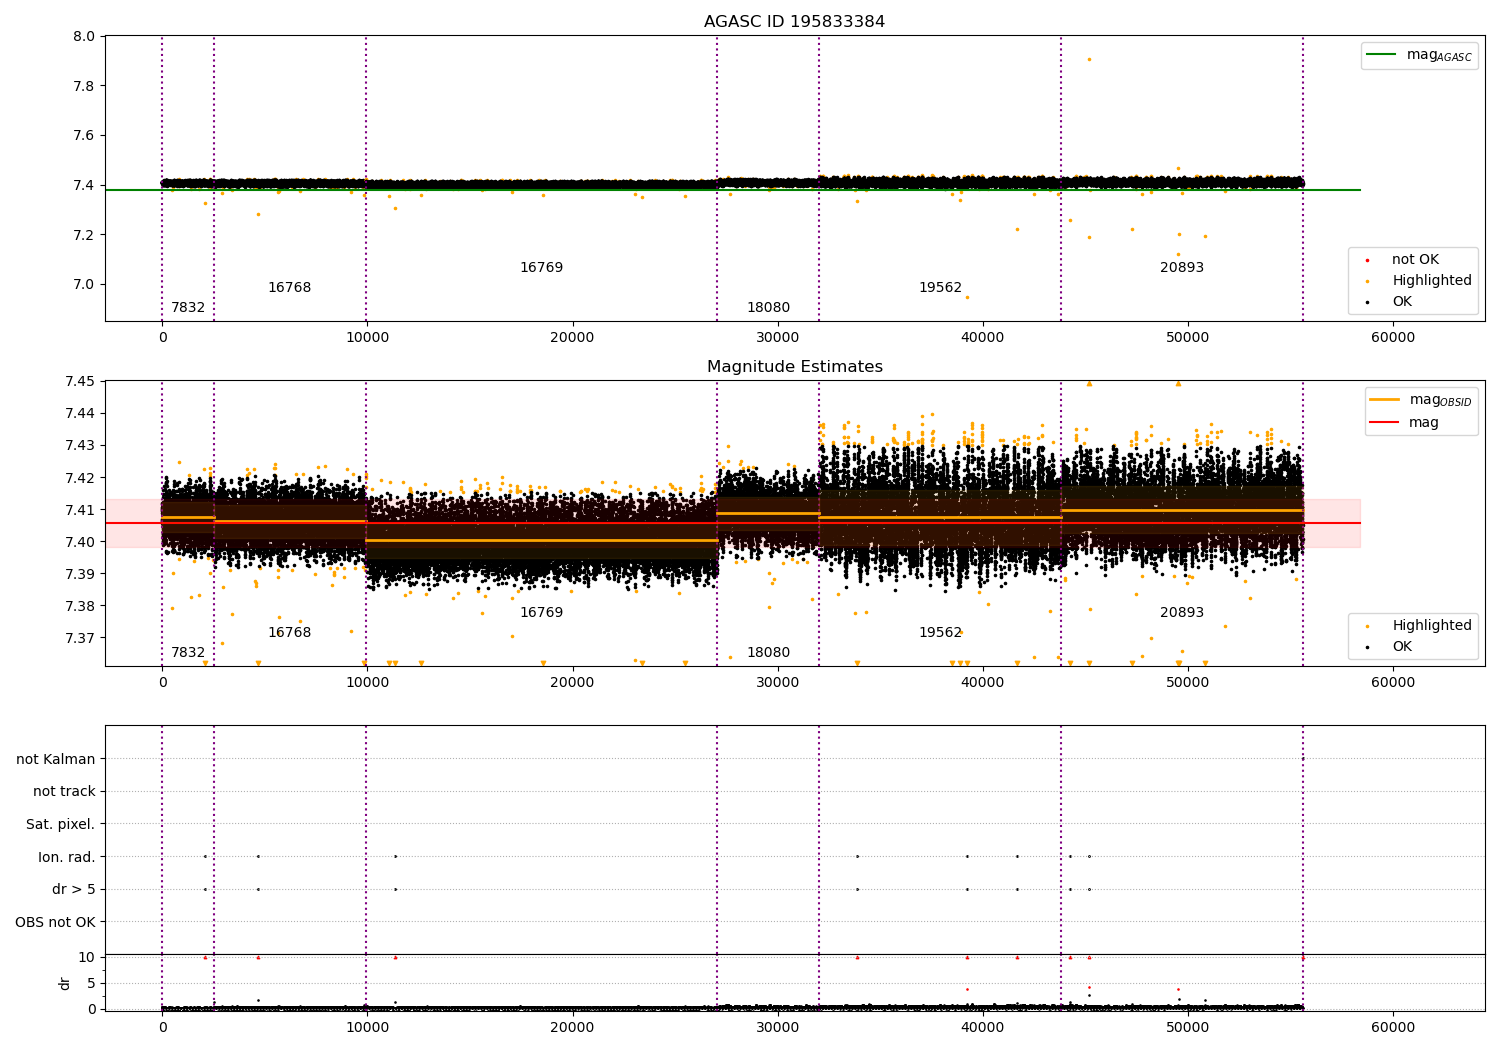The image size is (1500, 1050).
Task: Click the plot title "AGASC ID 195833384"
Action: click(x=794, y=22)
